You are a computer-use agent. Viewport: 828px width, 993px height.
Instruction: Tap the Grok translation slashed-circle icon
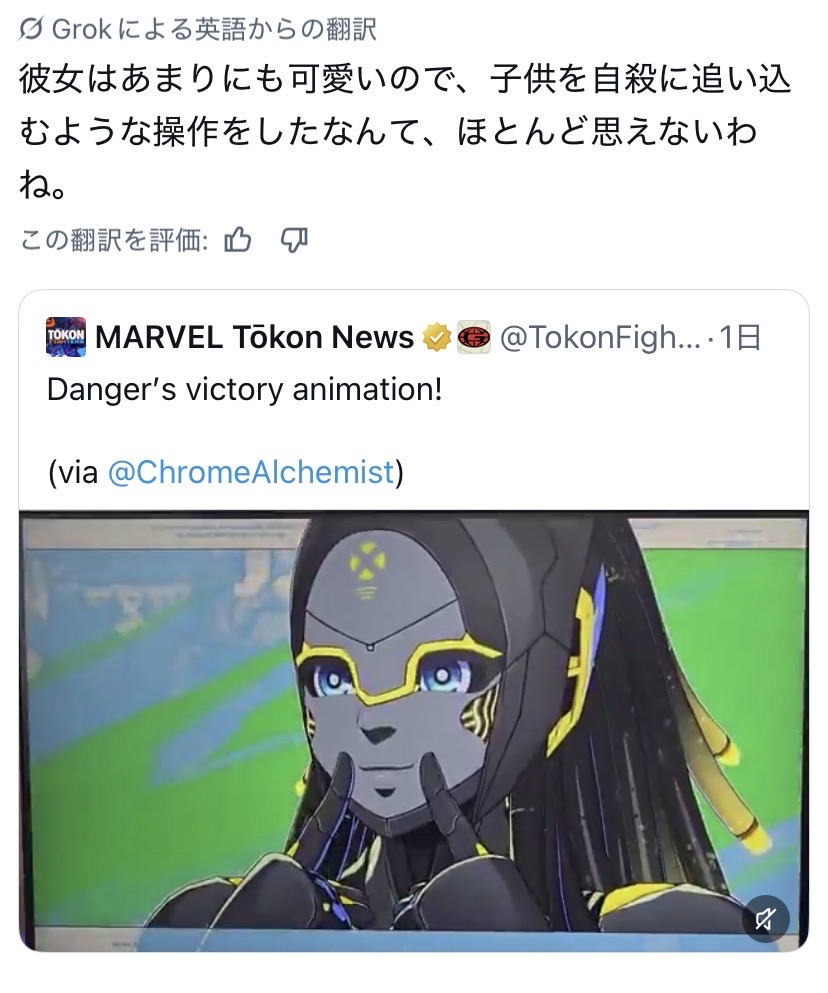point(30,29)
